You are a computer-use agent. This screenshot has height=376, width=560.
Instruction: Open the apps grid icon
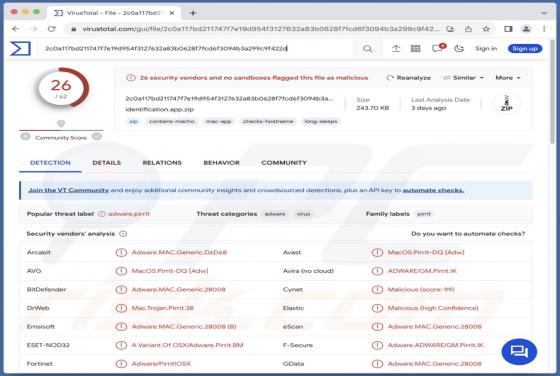tap(415, 49)
